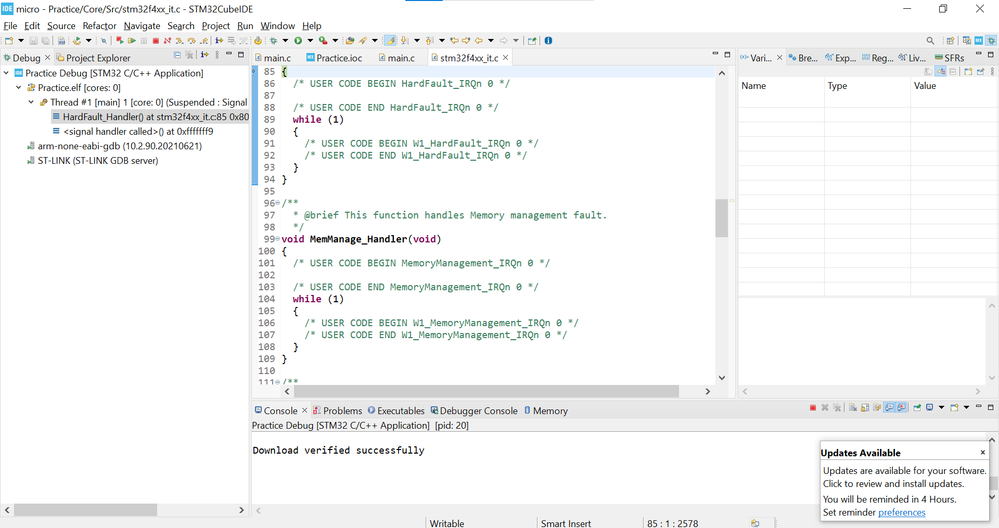The image size is (999, 528).
Task: Click the Step Return icon
Action: point(204,40)
